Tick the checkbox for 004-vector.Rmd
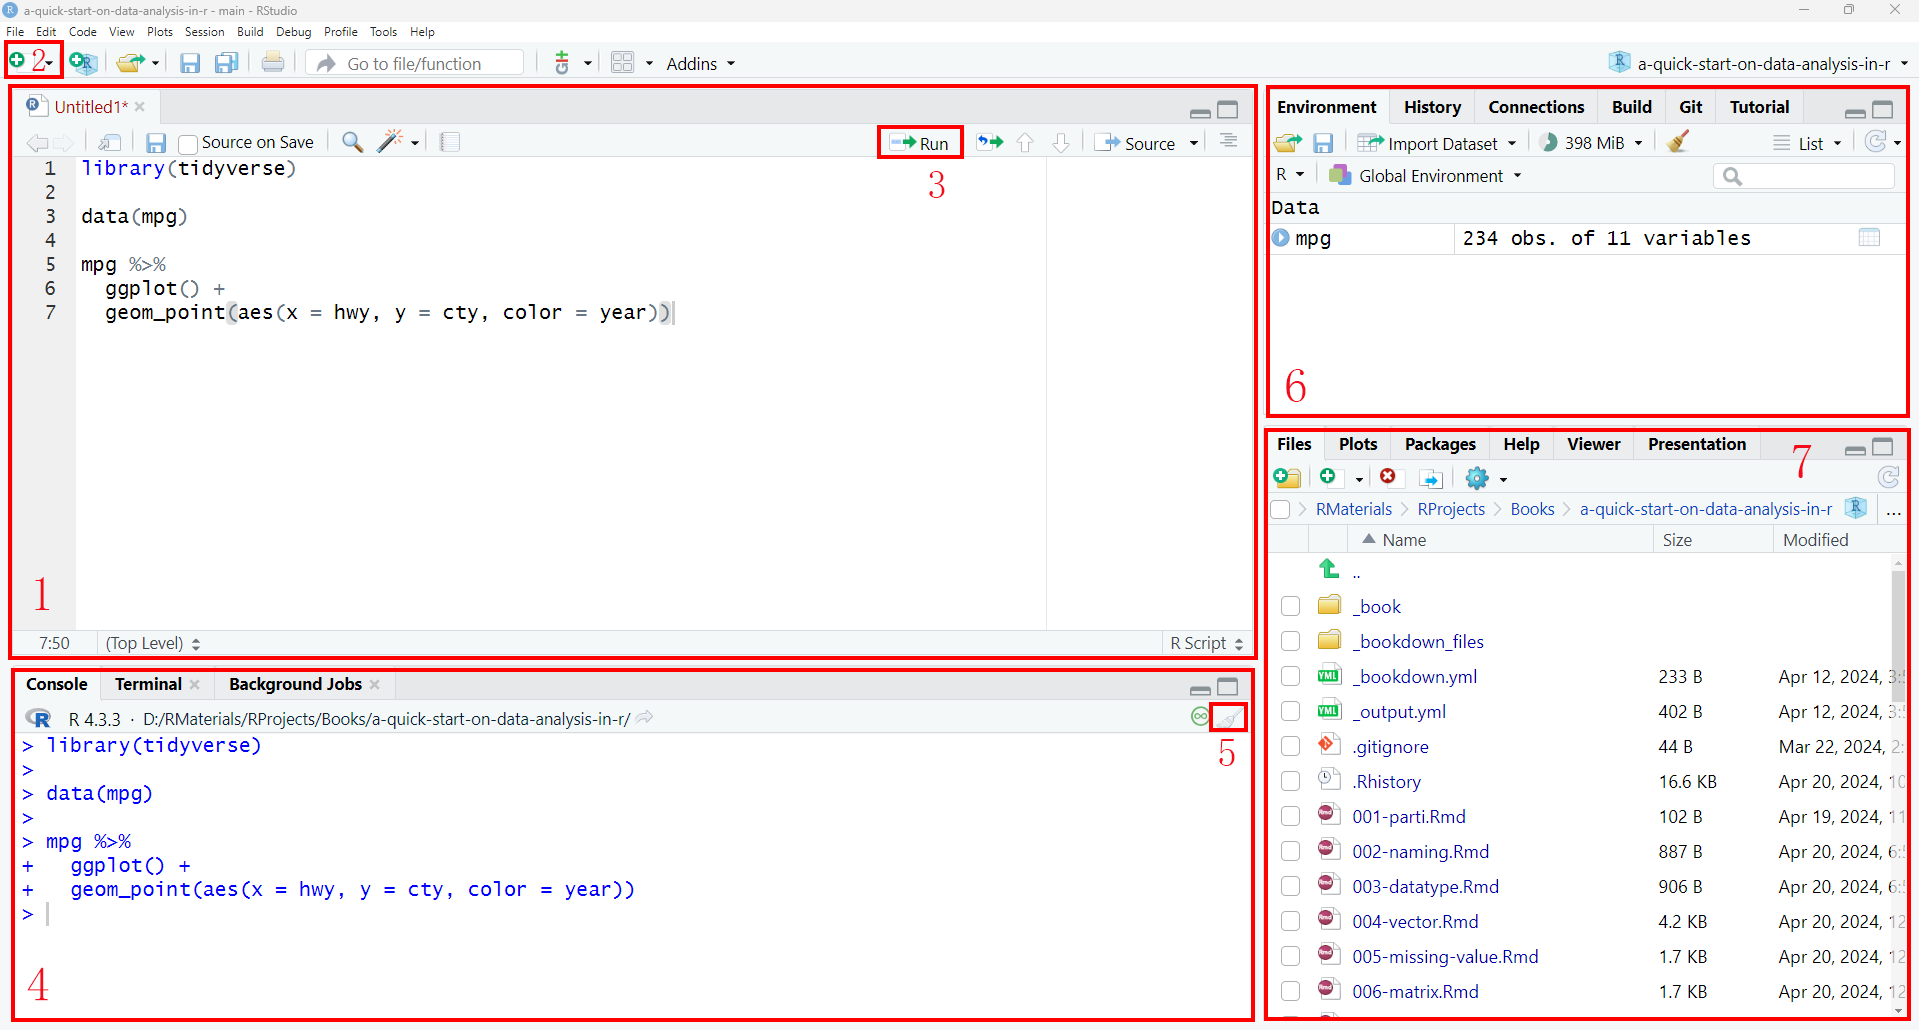This screenshot has height=1030, width=1919. pos(1291,922)
